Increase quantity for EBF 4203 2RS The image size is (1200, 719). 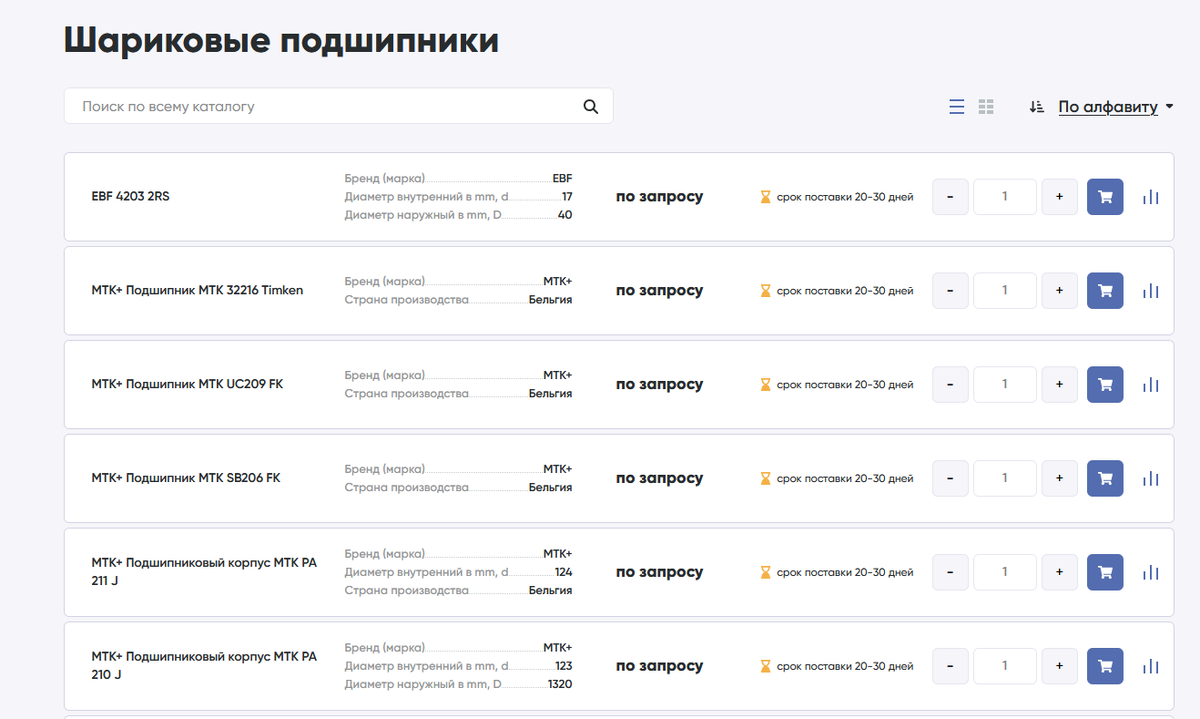pyautogui.click(x=1059, y=197)
